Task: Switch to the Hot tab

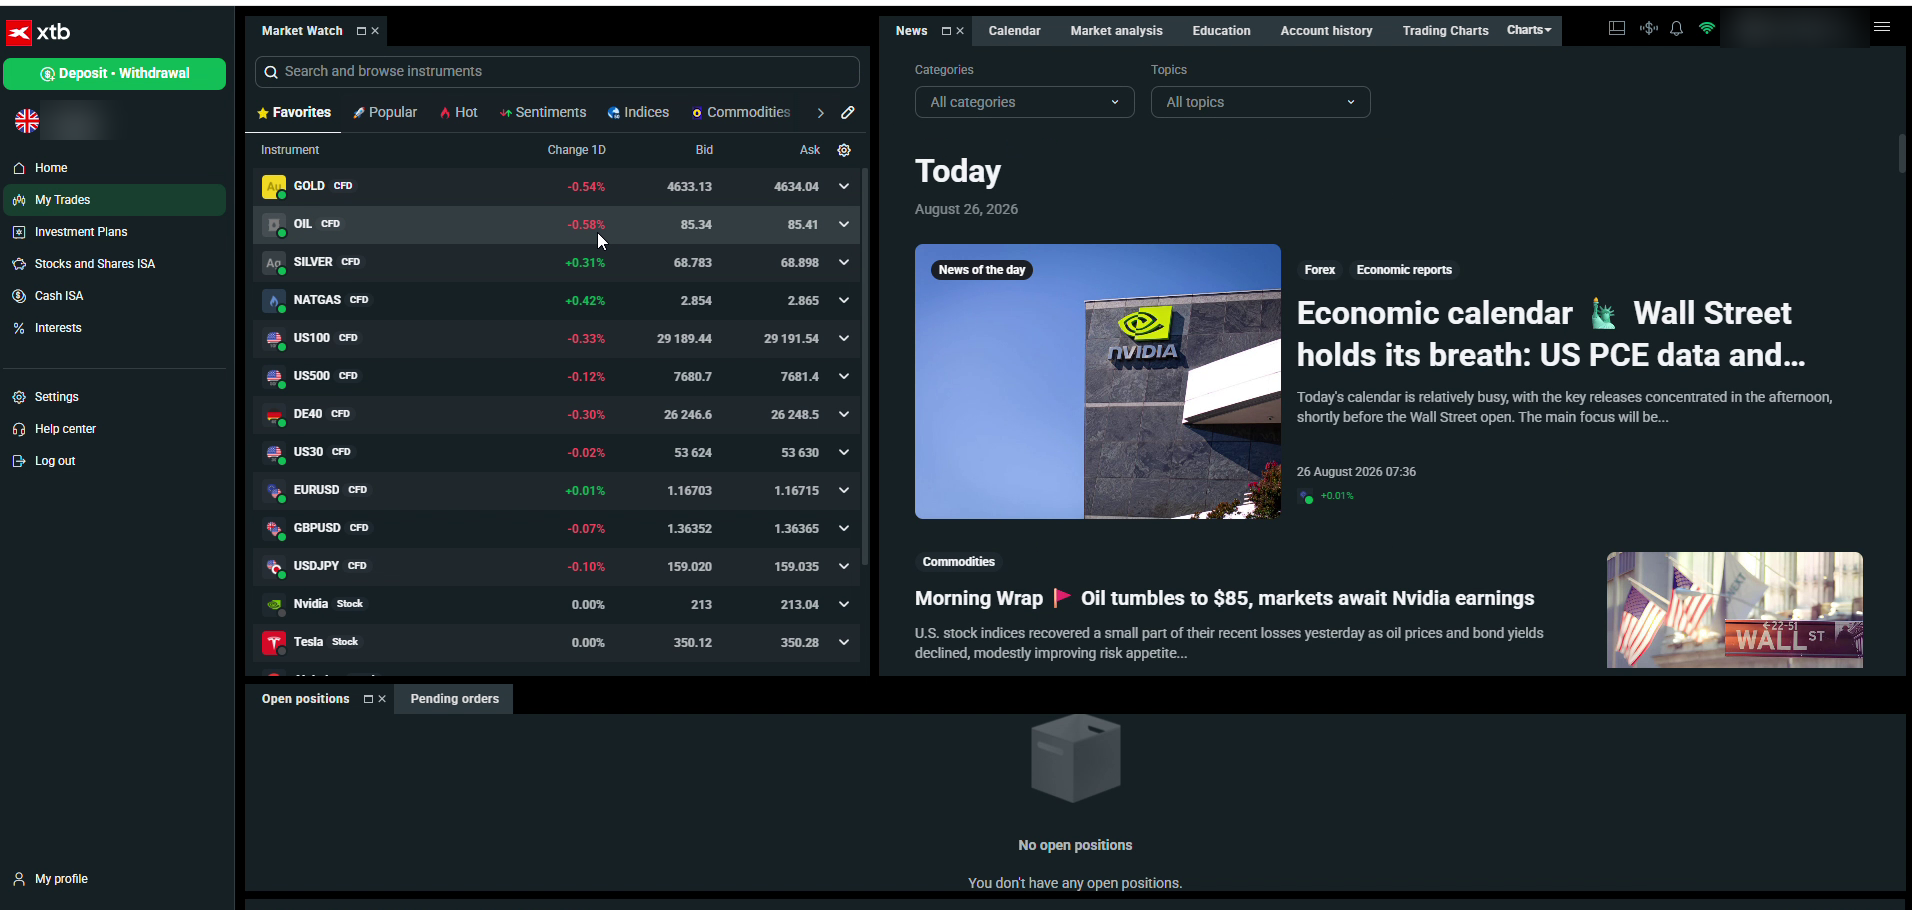Action: coord(459,113)
